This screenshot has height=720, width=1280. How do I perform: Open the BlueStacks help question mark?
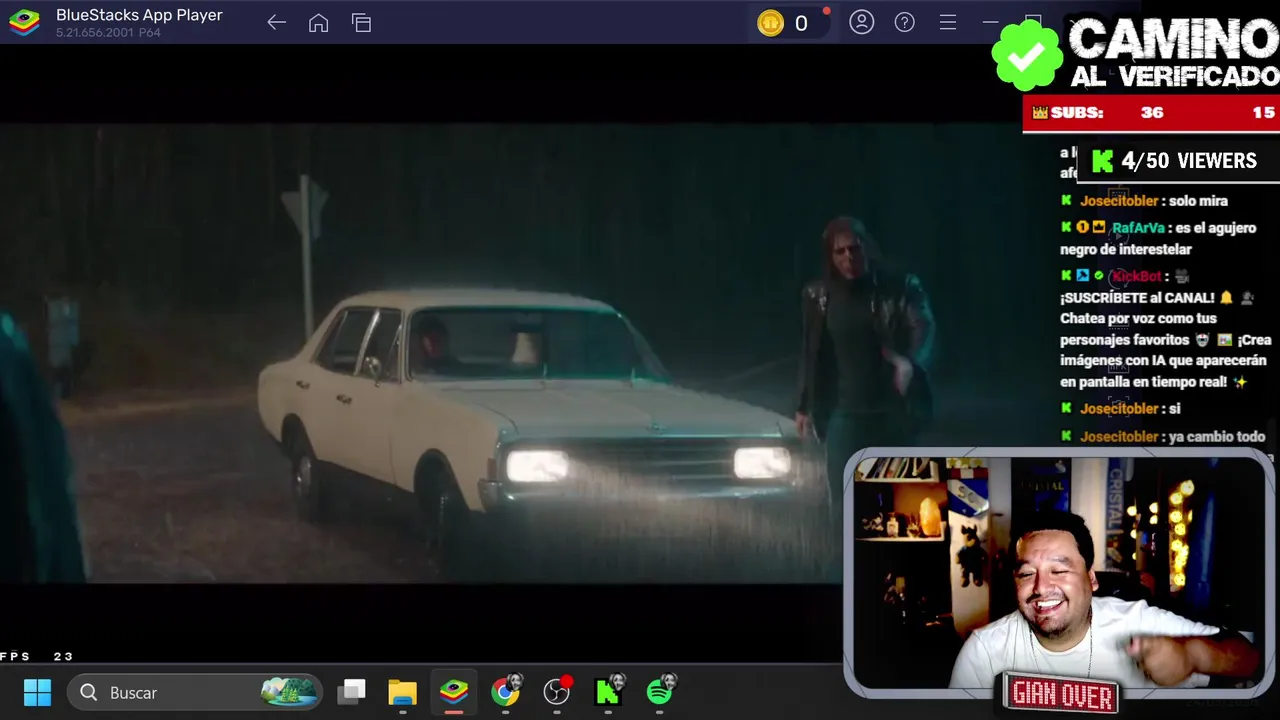coord(904,22)
